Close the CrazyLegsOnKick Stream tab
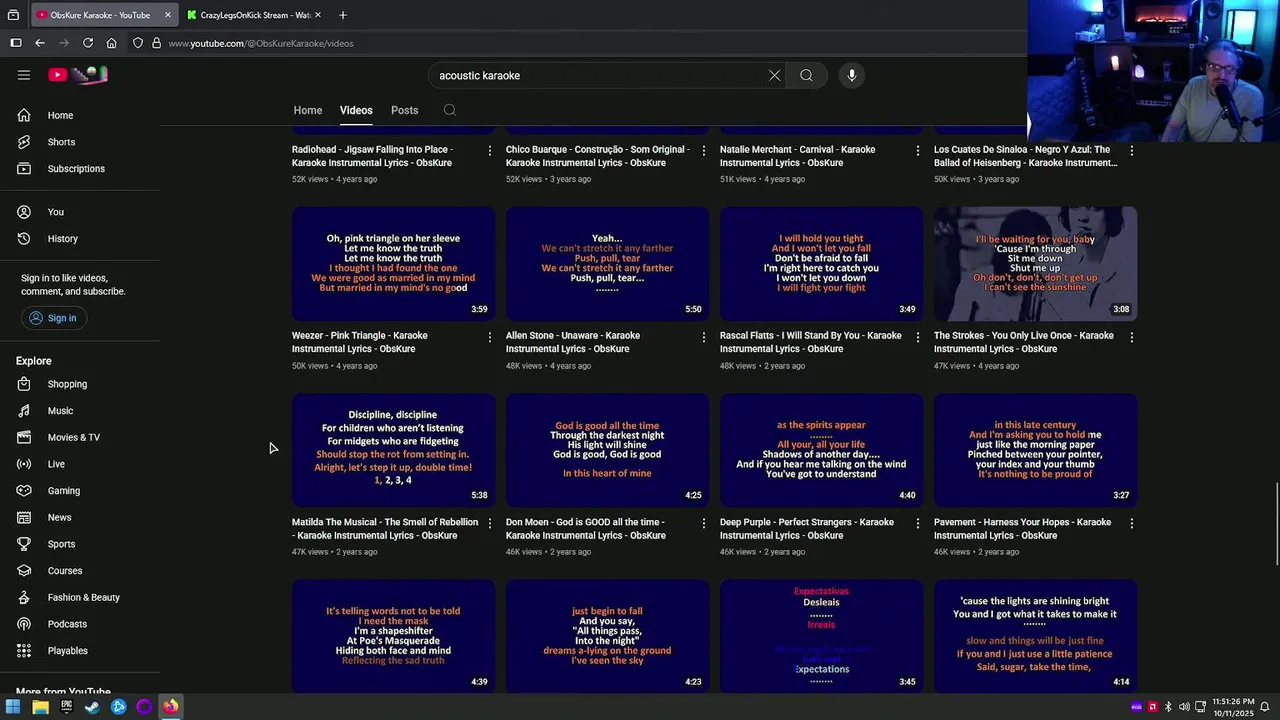 pos(318,15)
